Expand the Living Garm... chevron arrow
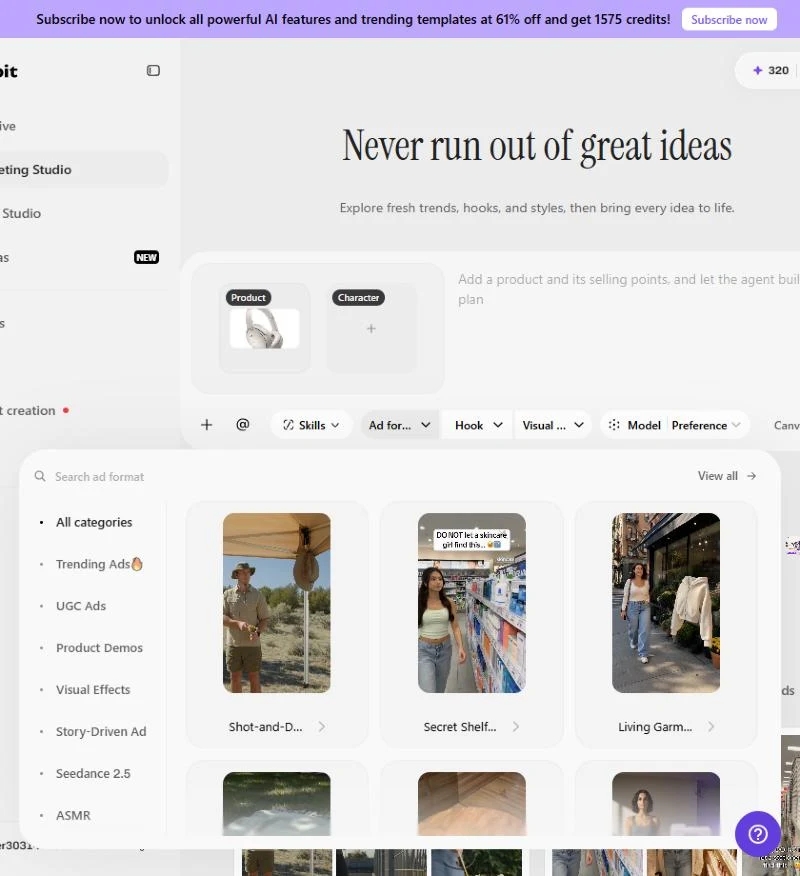800x876 pixels. (711, 727)
